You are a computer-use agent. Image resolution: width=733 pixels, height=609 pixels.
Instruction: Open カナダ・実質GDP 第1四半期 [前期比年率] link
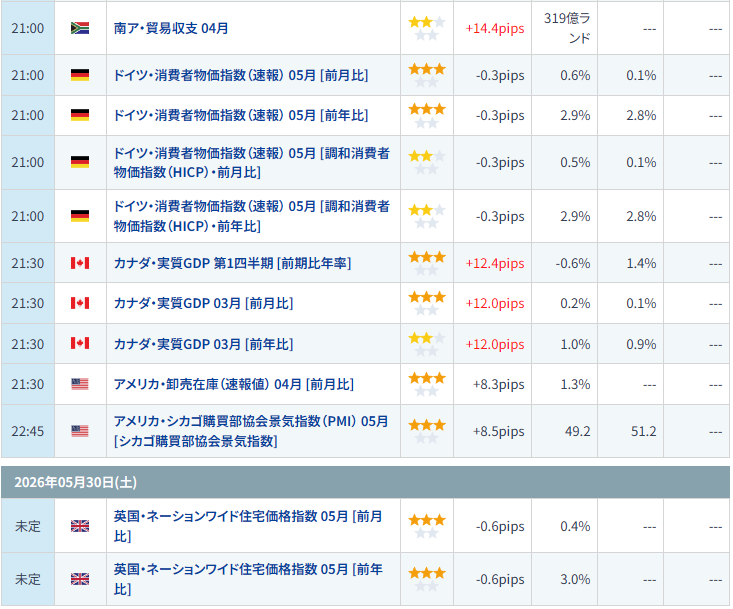(232, 263)
